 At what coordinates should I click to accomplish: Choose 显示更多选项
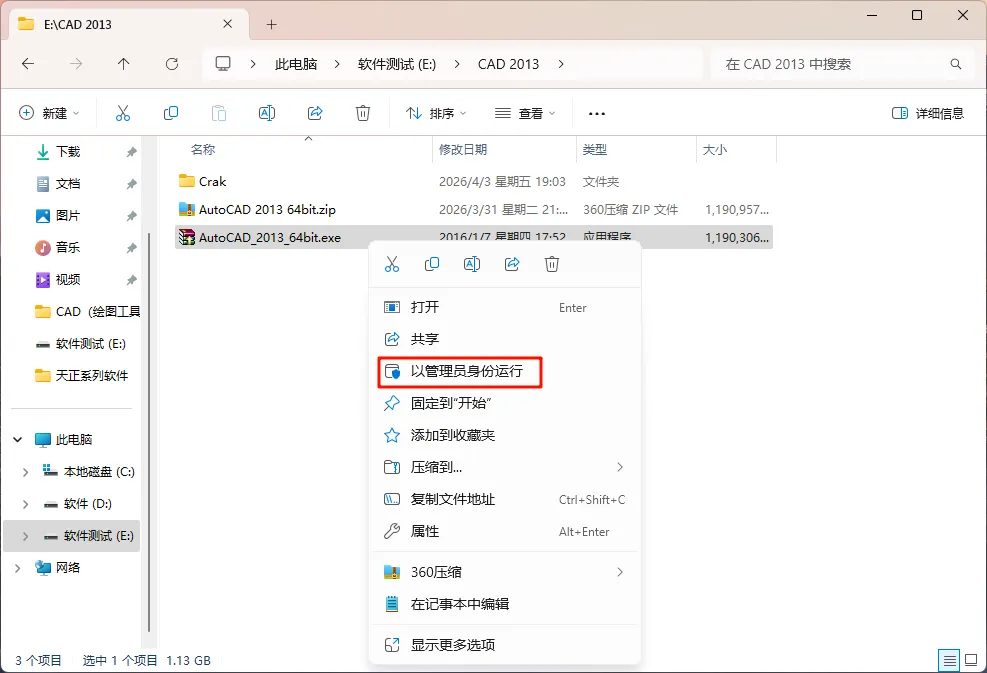pos(505,645)
